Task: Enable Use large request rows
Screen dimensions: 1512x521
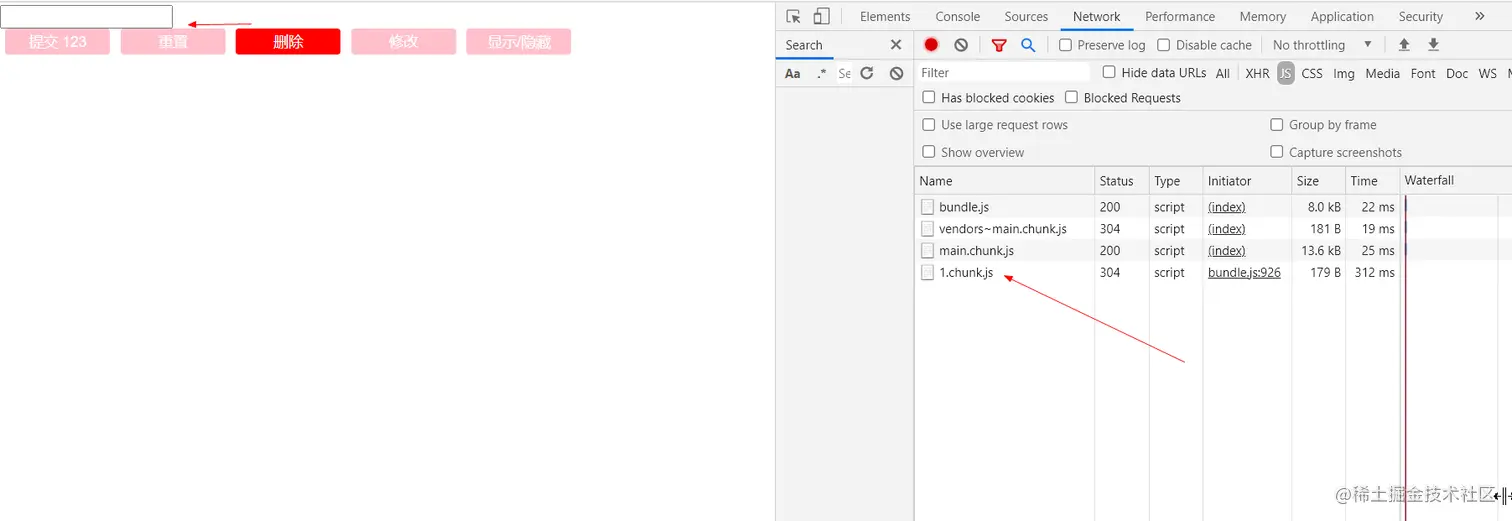Action: 929,125
